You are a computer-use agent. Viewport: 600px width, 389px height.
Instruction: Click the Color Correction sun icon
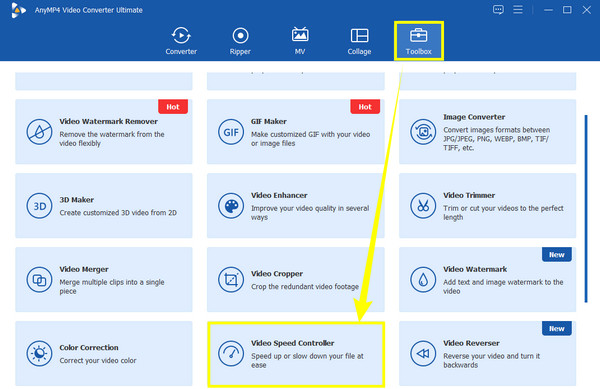tap(39, 353)
